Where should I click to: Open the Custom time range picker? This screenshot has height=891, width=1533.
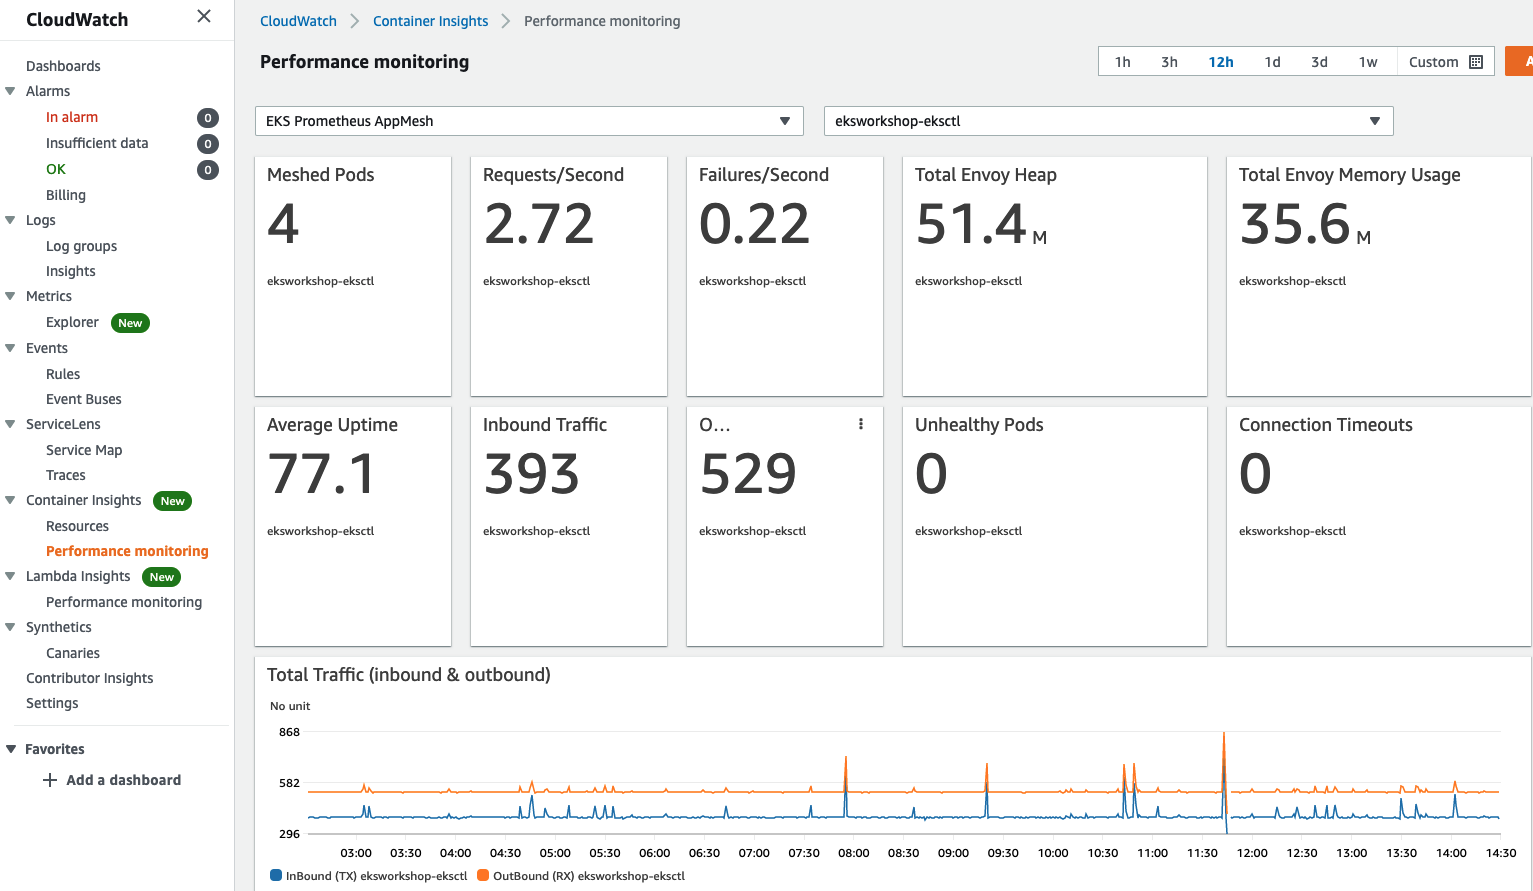(x=1445, y=62)
